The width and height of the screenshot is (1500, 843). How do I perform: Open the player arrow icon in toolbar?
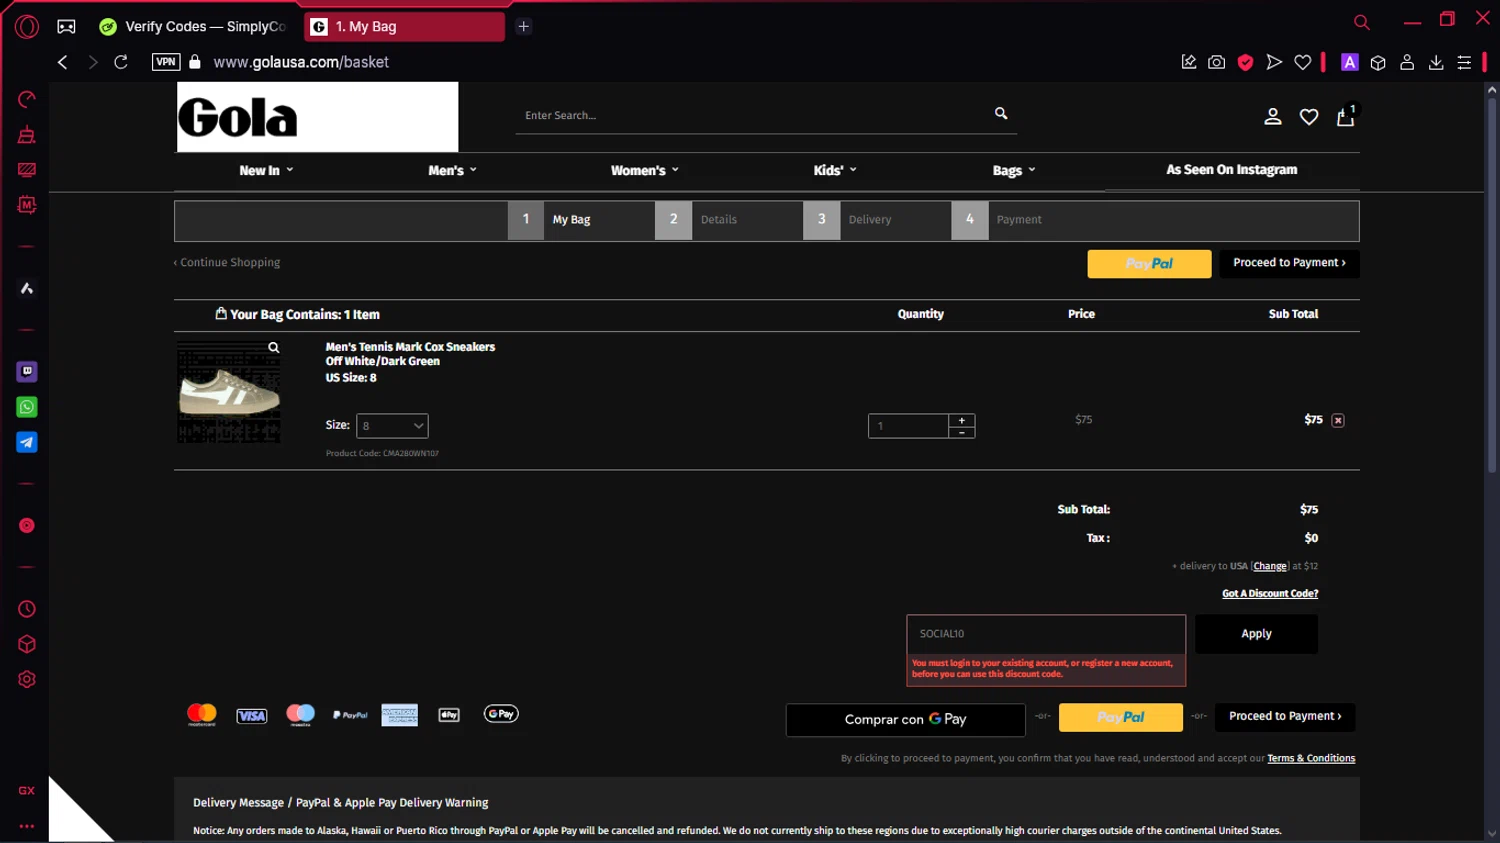coord(1274,62)
